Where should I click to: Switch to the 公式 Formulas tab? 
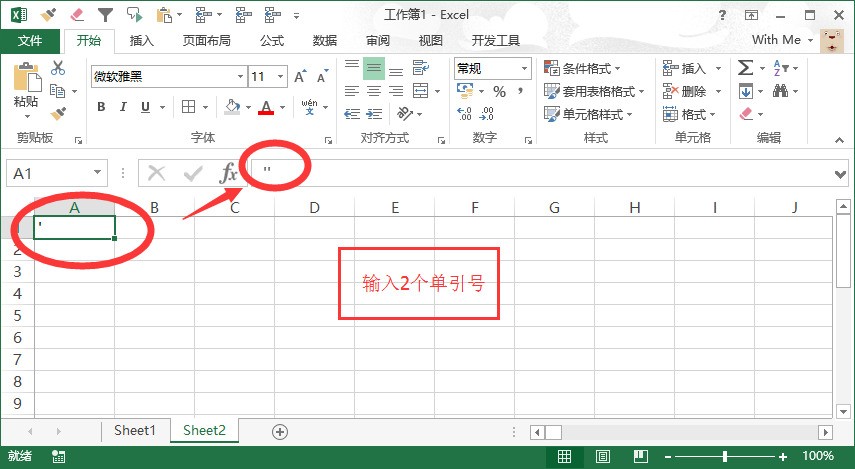(272, 40)
